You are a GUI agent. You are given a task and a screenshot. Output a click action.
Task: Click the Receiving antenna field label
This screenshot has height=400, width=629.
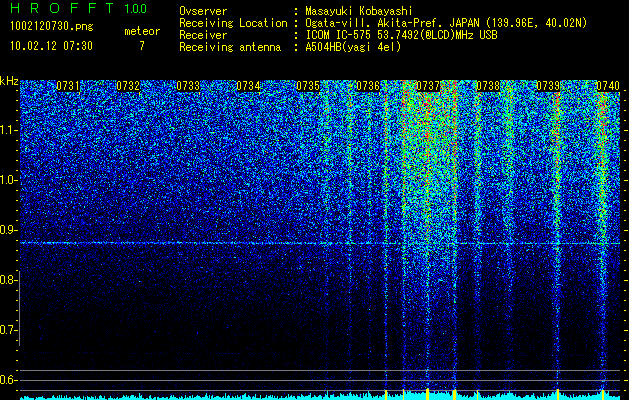(230, 47)
